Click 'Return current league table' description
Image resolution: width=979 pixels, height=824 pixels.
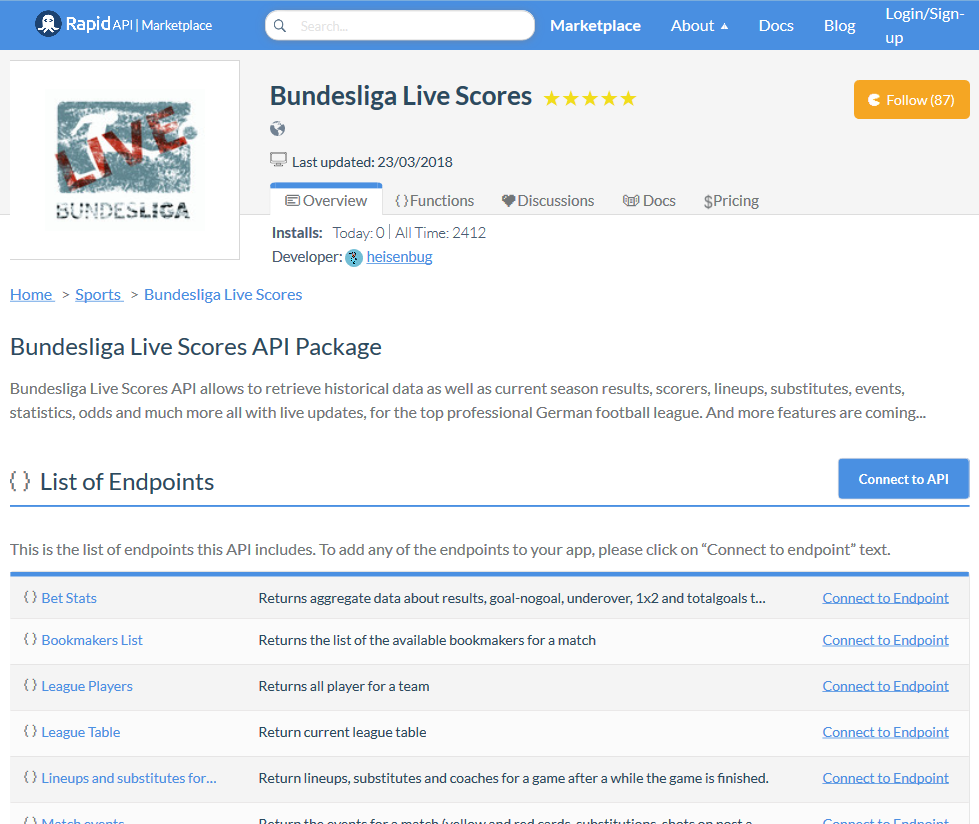342,732
